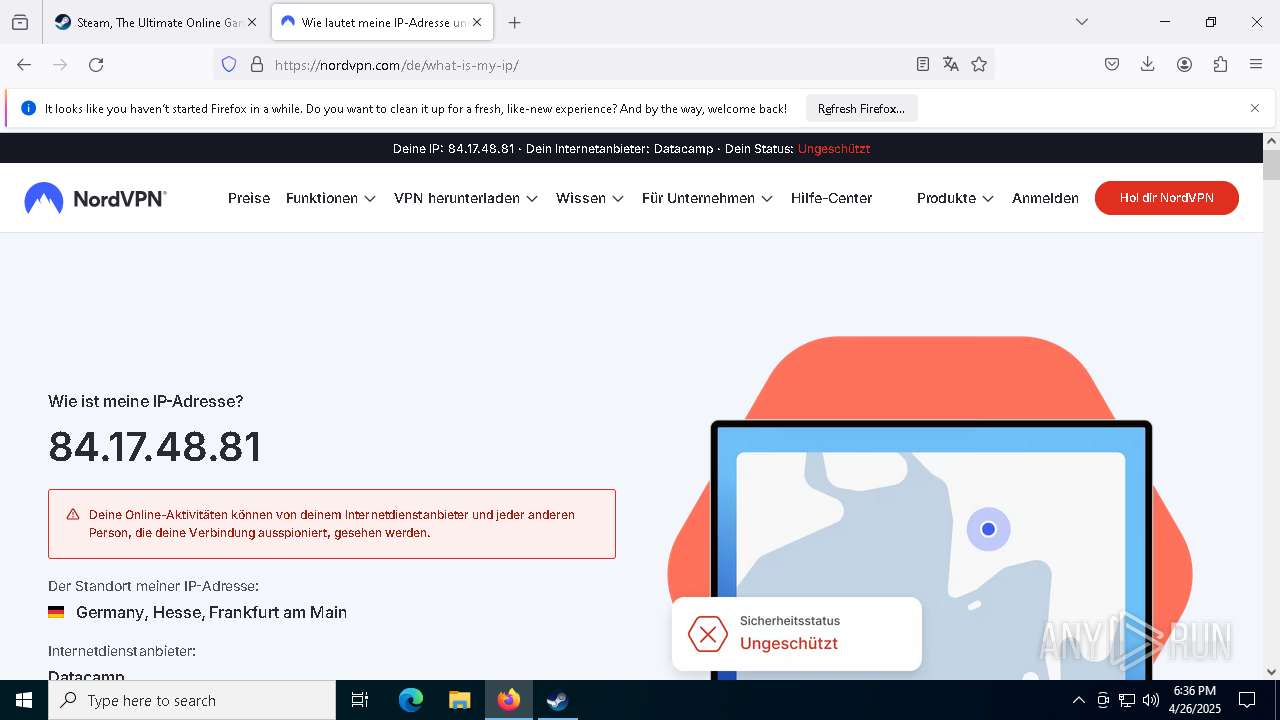Close the Steam tab
Viewport: 1280px width, 720px height.
[x=251, y=22]
